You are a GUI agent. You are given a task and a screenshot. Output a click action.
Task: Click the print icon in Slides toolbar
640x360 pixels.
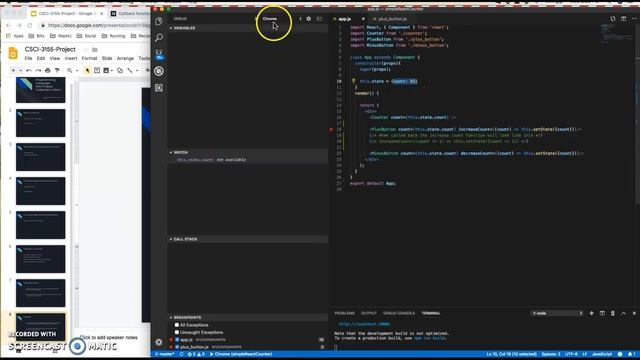click(x=47, y=71)
